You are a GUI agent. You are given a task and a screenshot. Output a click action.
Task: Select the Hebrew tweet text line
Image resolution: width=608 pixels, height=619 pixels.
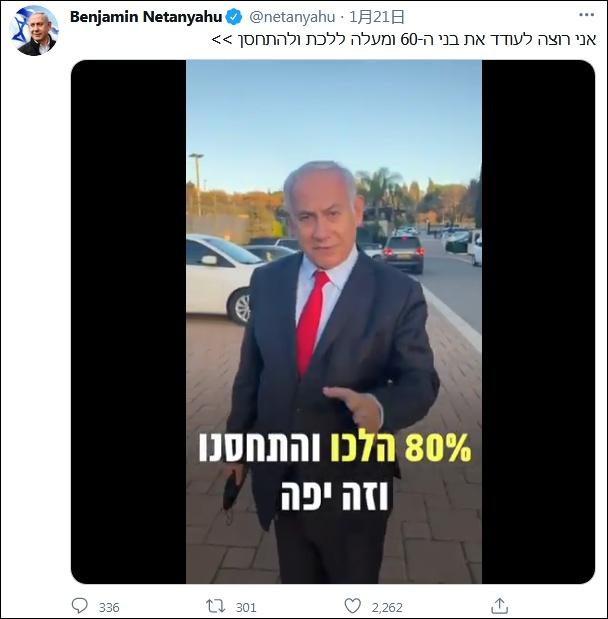pyautogui.click(x=403, y=40)
